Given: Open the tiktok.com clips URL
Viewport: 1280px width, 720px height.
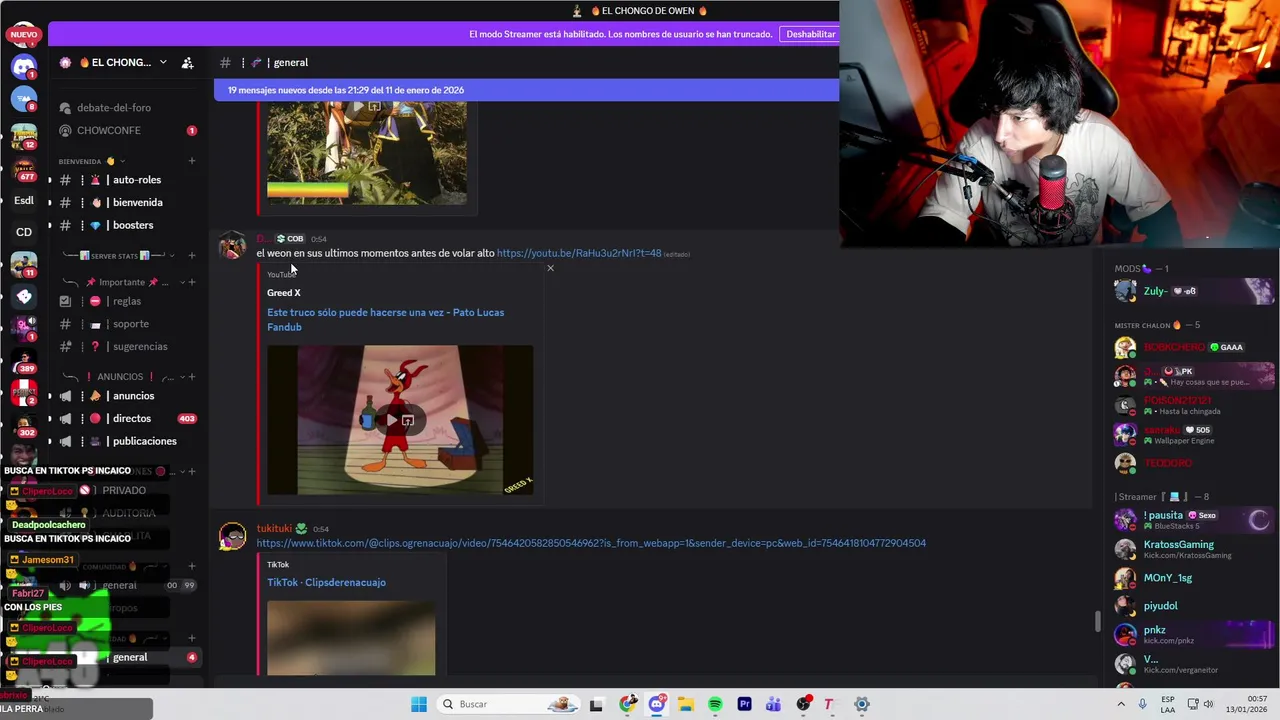Looking at the screenshot, I should tap(591, 543).
